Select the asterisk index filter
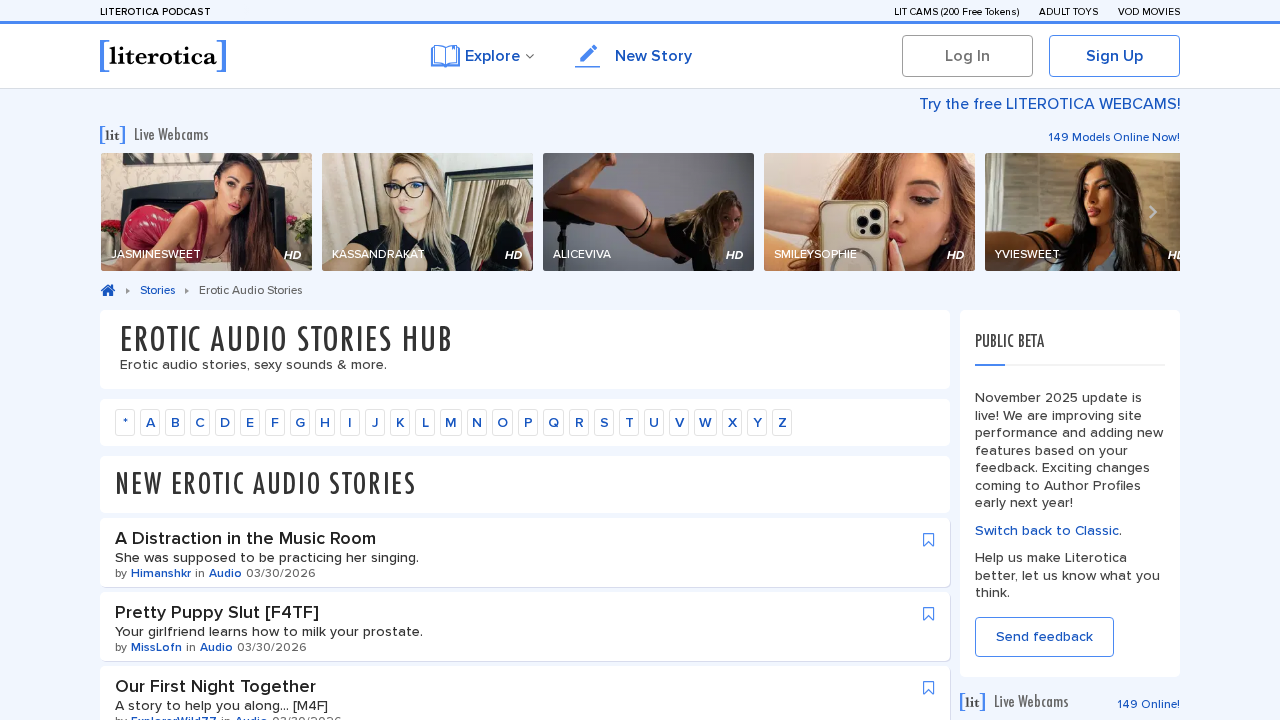 125,422
